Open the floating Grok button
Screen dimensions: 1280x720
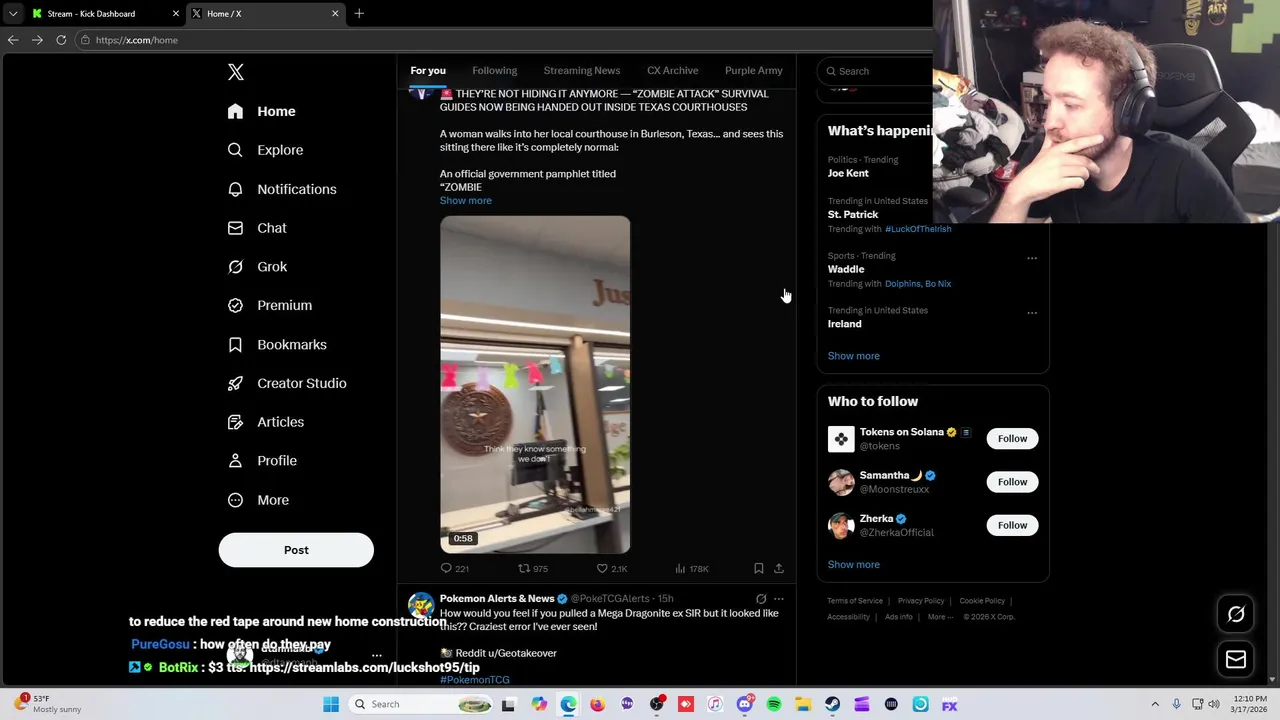pos(1236,615)
